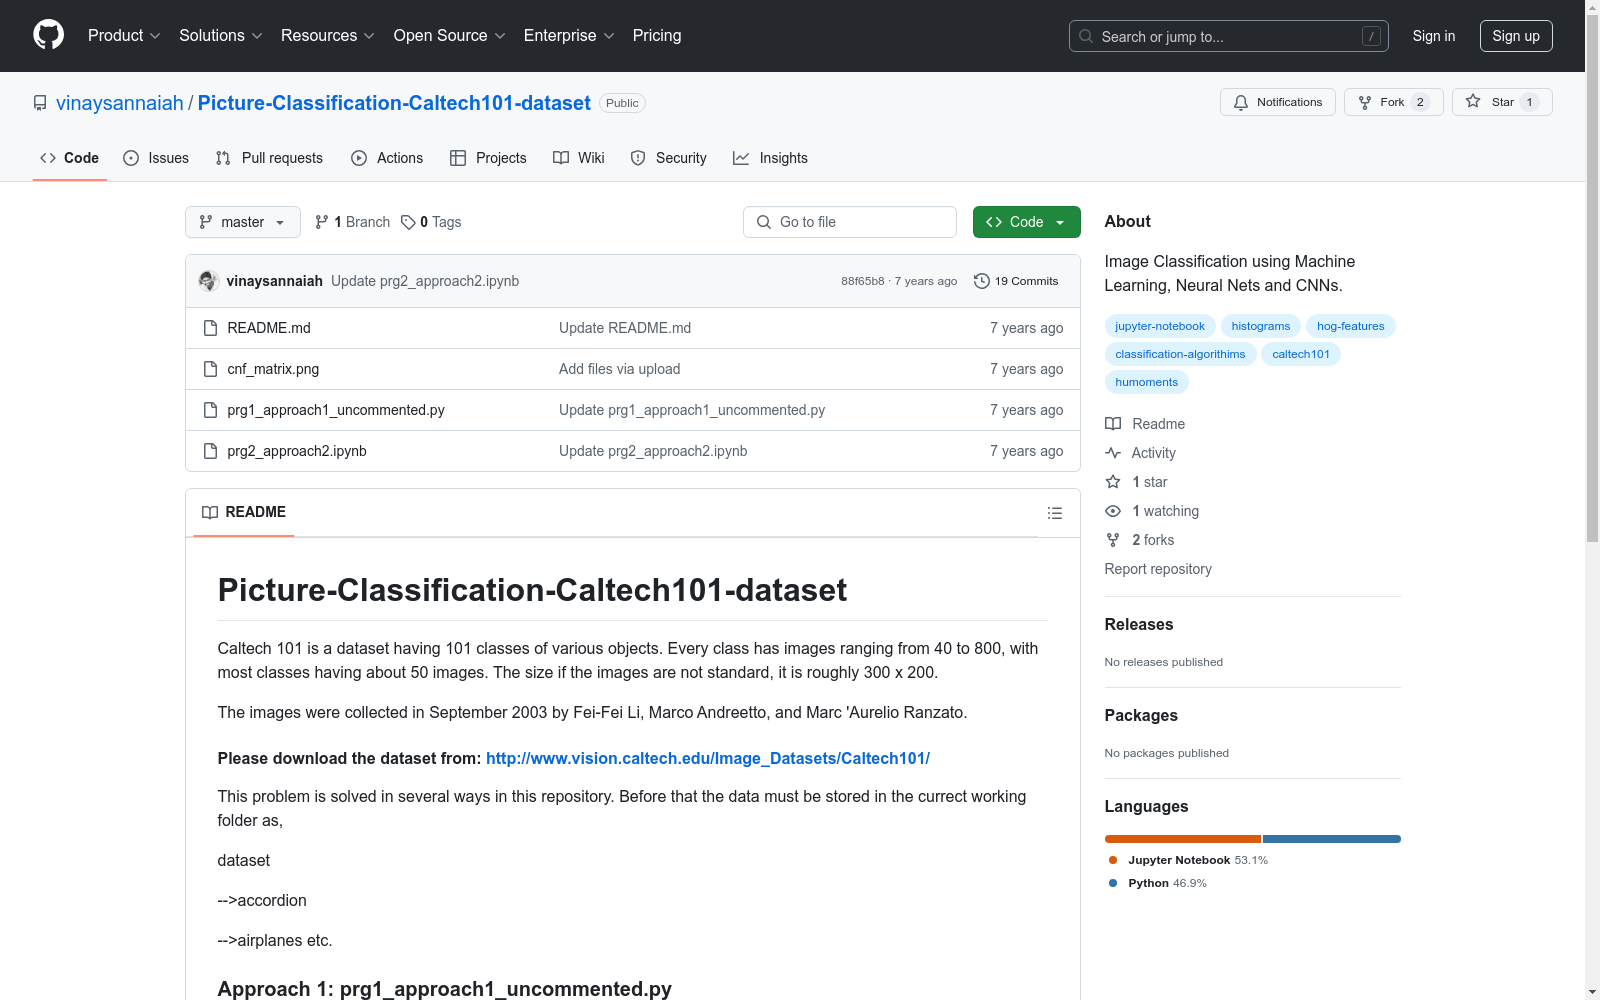Screen dimensions: 1600x1000
Task: Click file icon next to prg2_approach2.ipynb
Action: click(x=210, y=451)
